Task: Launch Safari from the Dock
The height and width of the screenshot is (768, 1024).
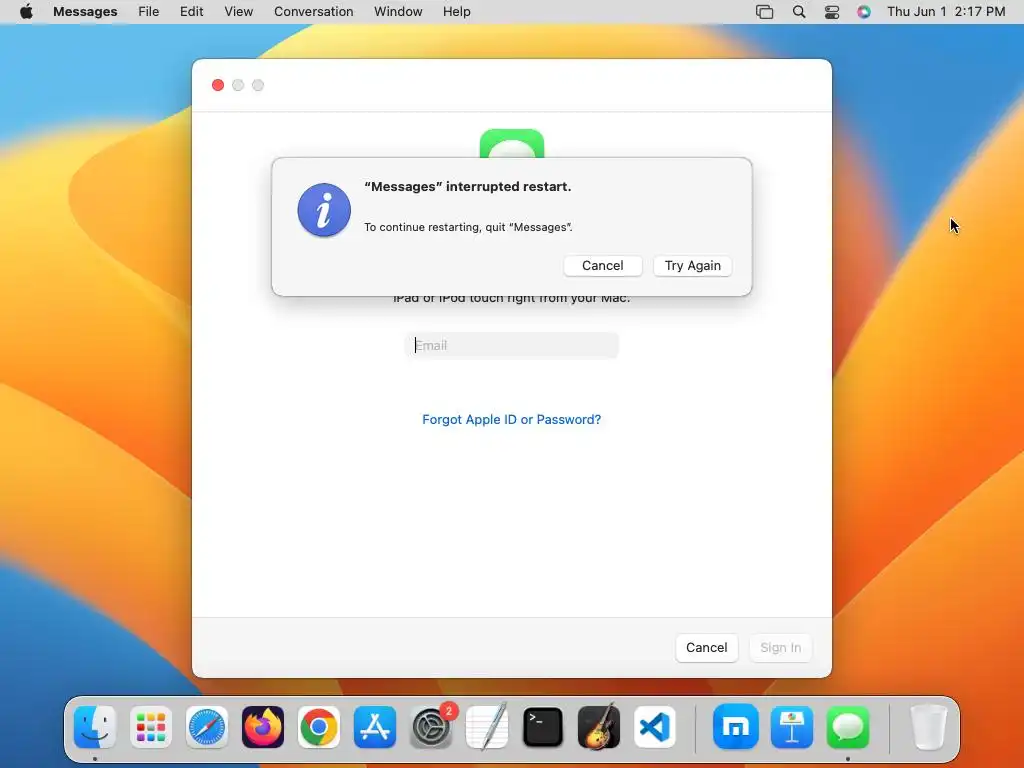Action: 207,727
